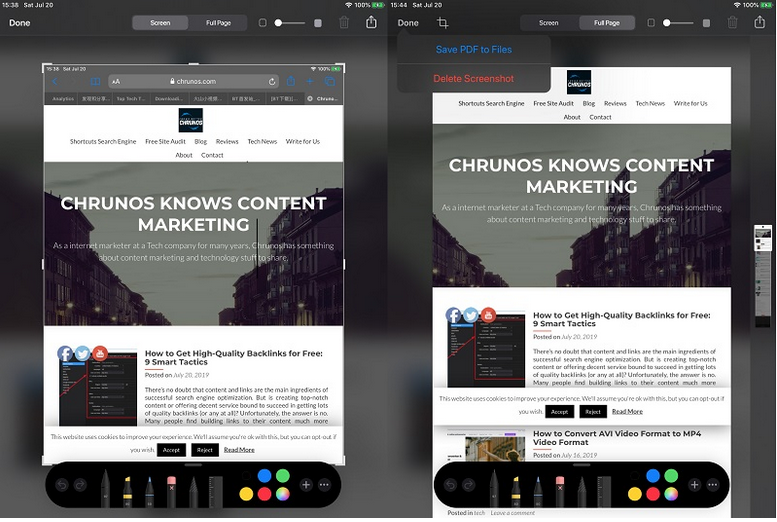Pick the red color swatch in the left toolbar
The image size is (777, 522).
(x=265, y=494)
